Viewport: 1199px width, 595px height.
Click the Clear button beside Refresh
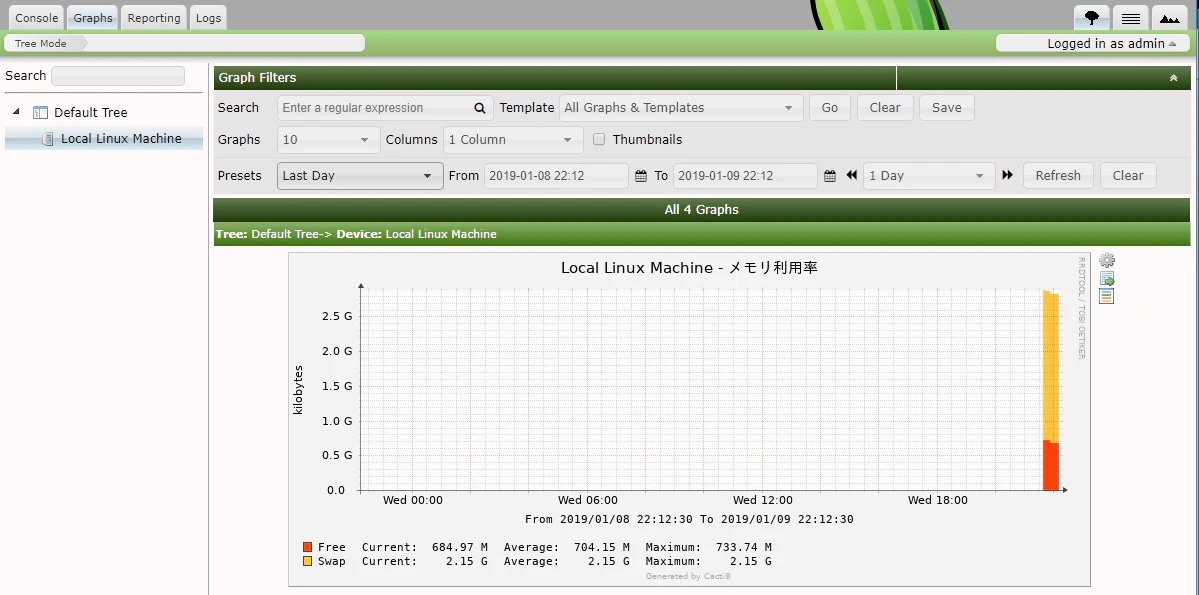click(1128, 176)
